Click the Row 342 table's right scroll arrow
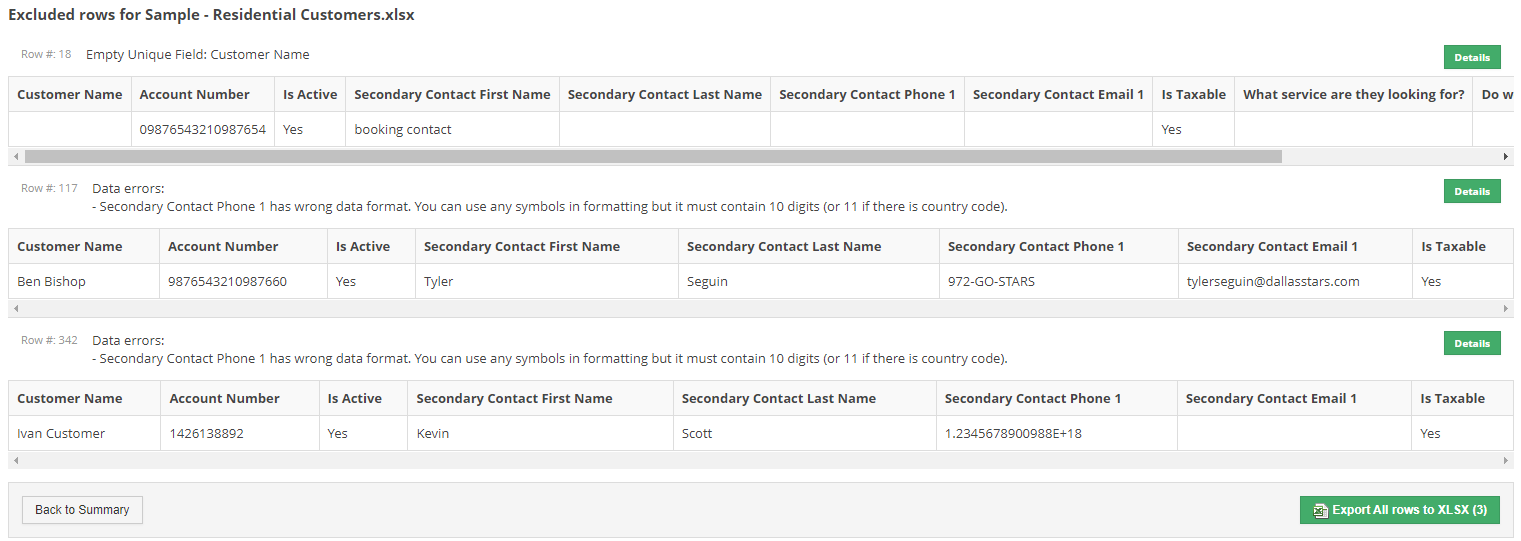 click(1506, 460)
